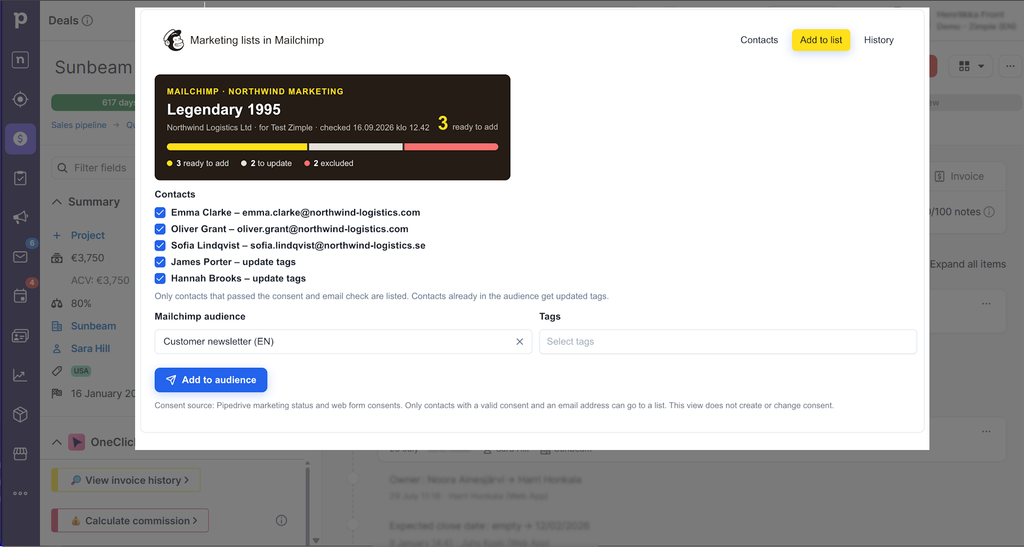
Task: Click the Legendary 1995 deal title
Action: click(x=223, y=110)
